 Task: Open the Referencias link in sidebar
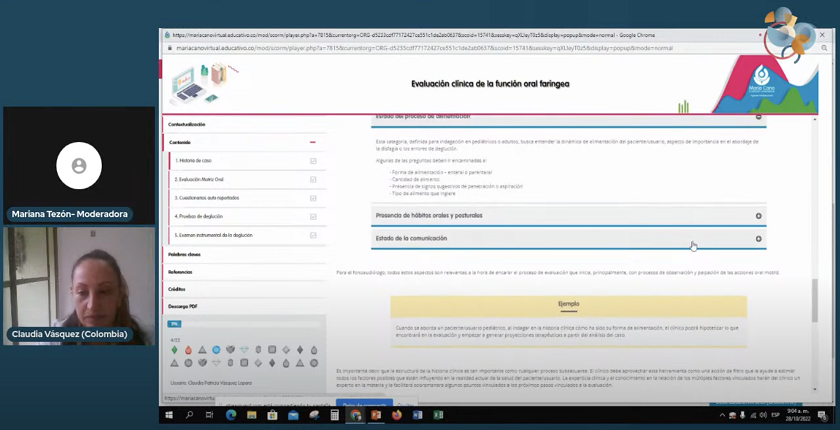click(x=180, y=272)
